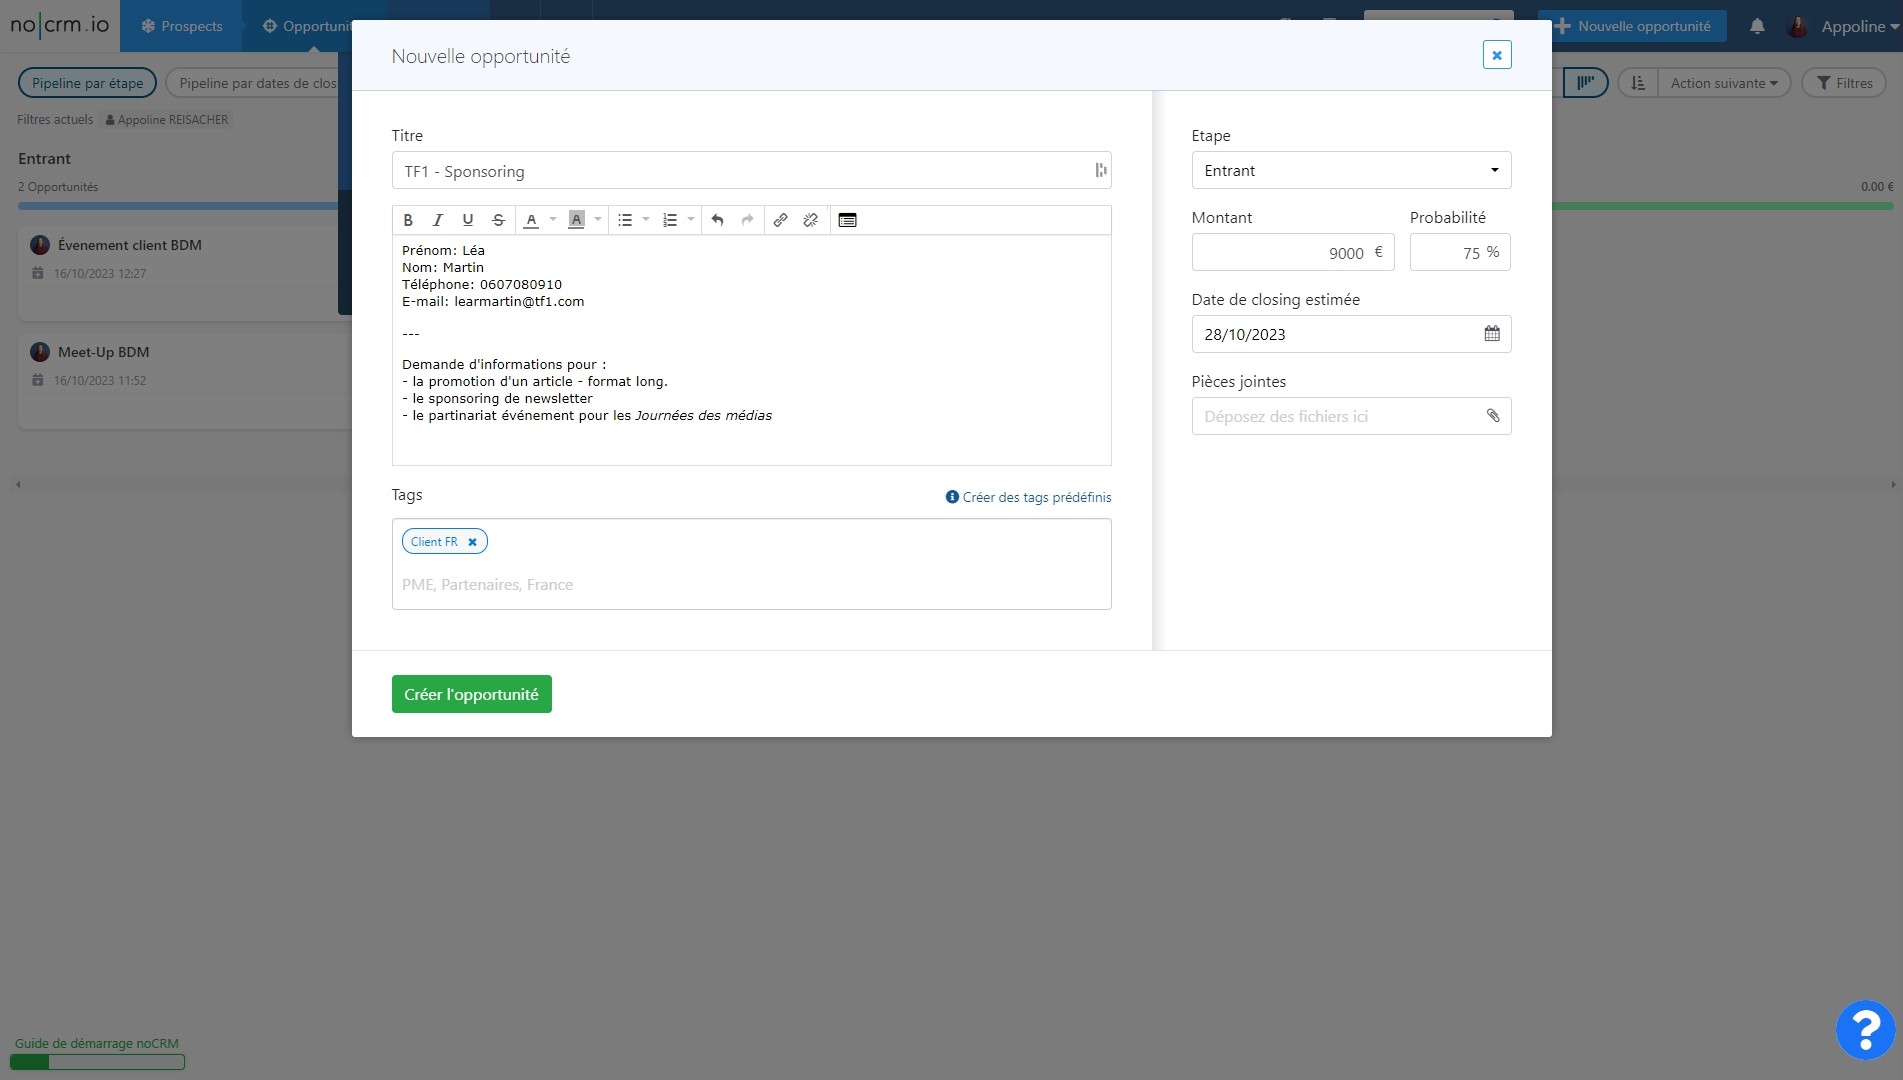Apply italic formatting in the editor

click(x=437, y=220)
